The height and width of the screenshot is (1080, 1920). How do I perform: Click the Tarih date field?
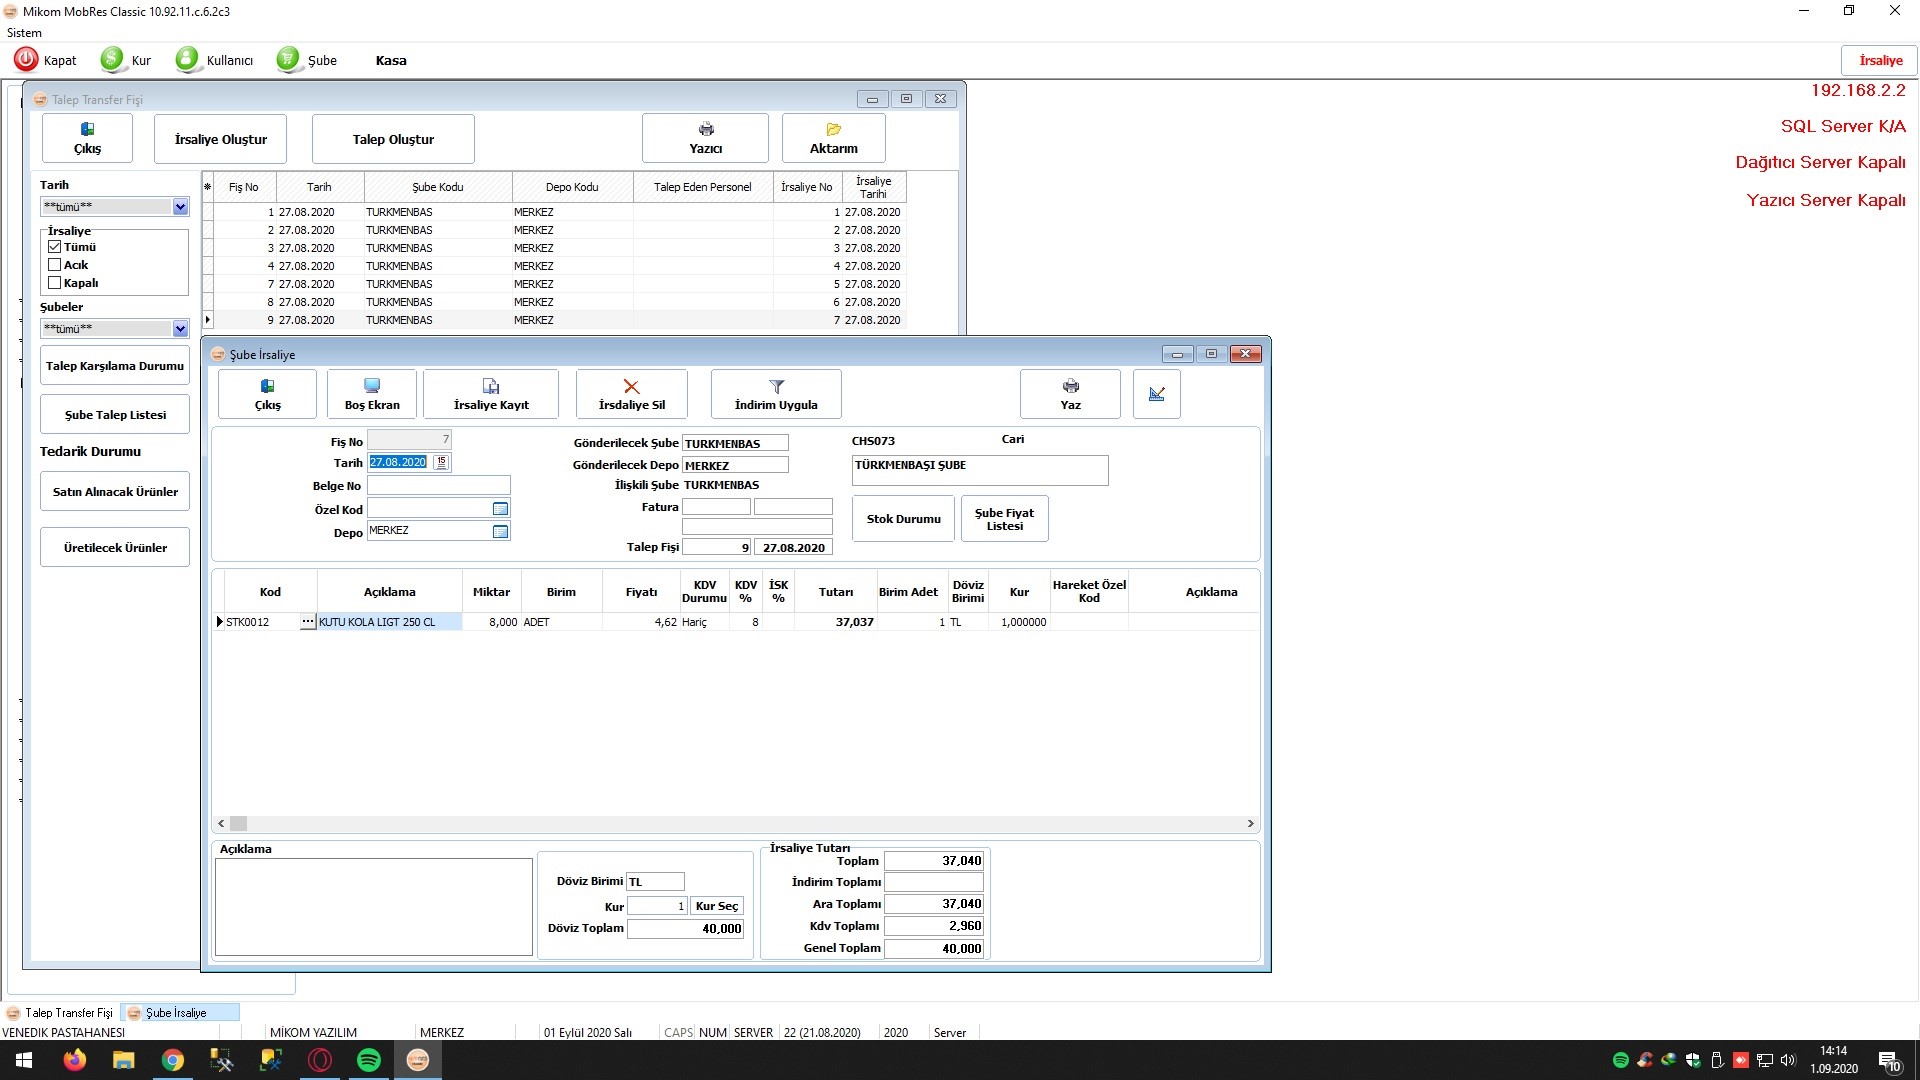(x=398, y=462)
